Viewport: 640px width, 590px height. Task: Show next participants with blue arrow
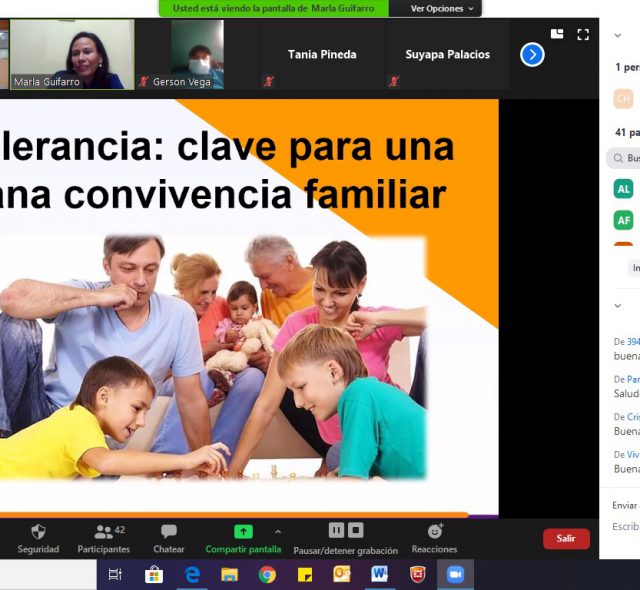point(532,55)
